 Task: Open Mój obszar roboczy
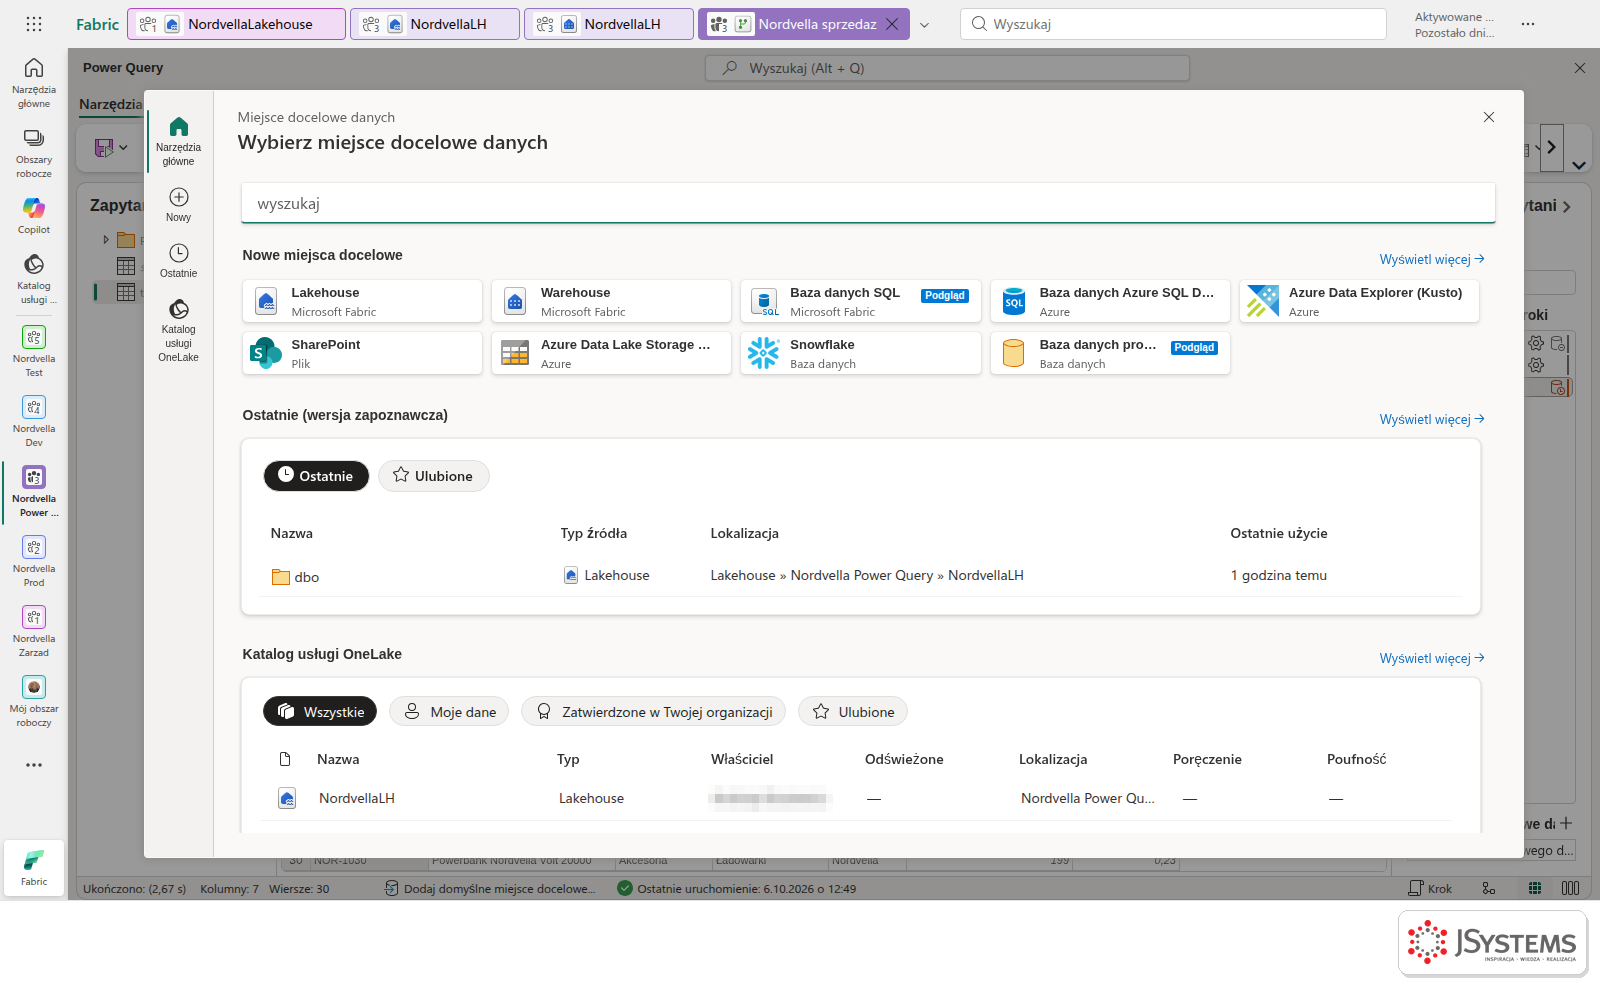[34, 701]
